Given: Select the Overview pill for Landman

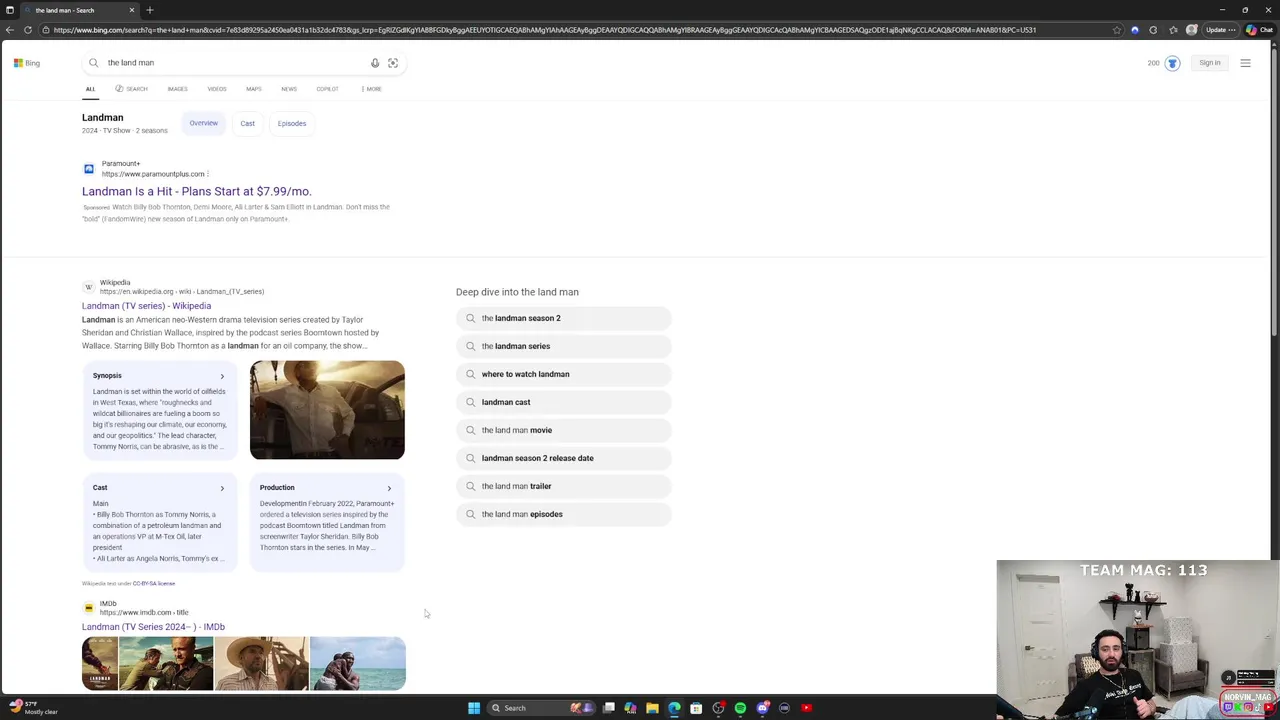Looking at the screenshot, I should 203,123.
